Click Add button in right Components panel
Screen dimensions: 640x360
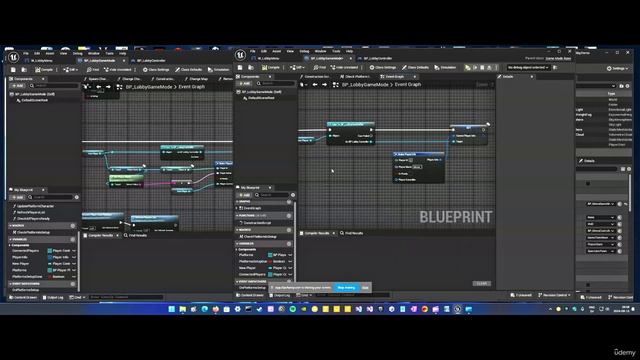click(245, 83)
